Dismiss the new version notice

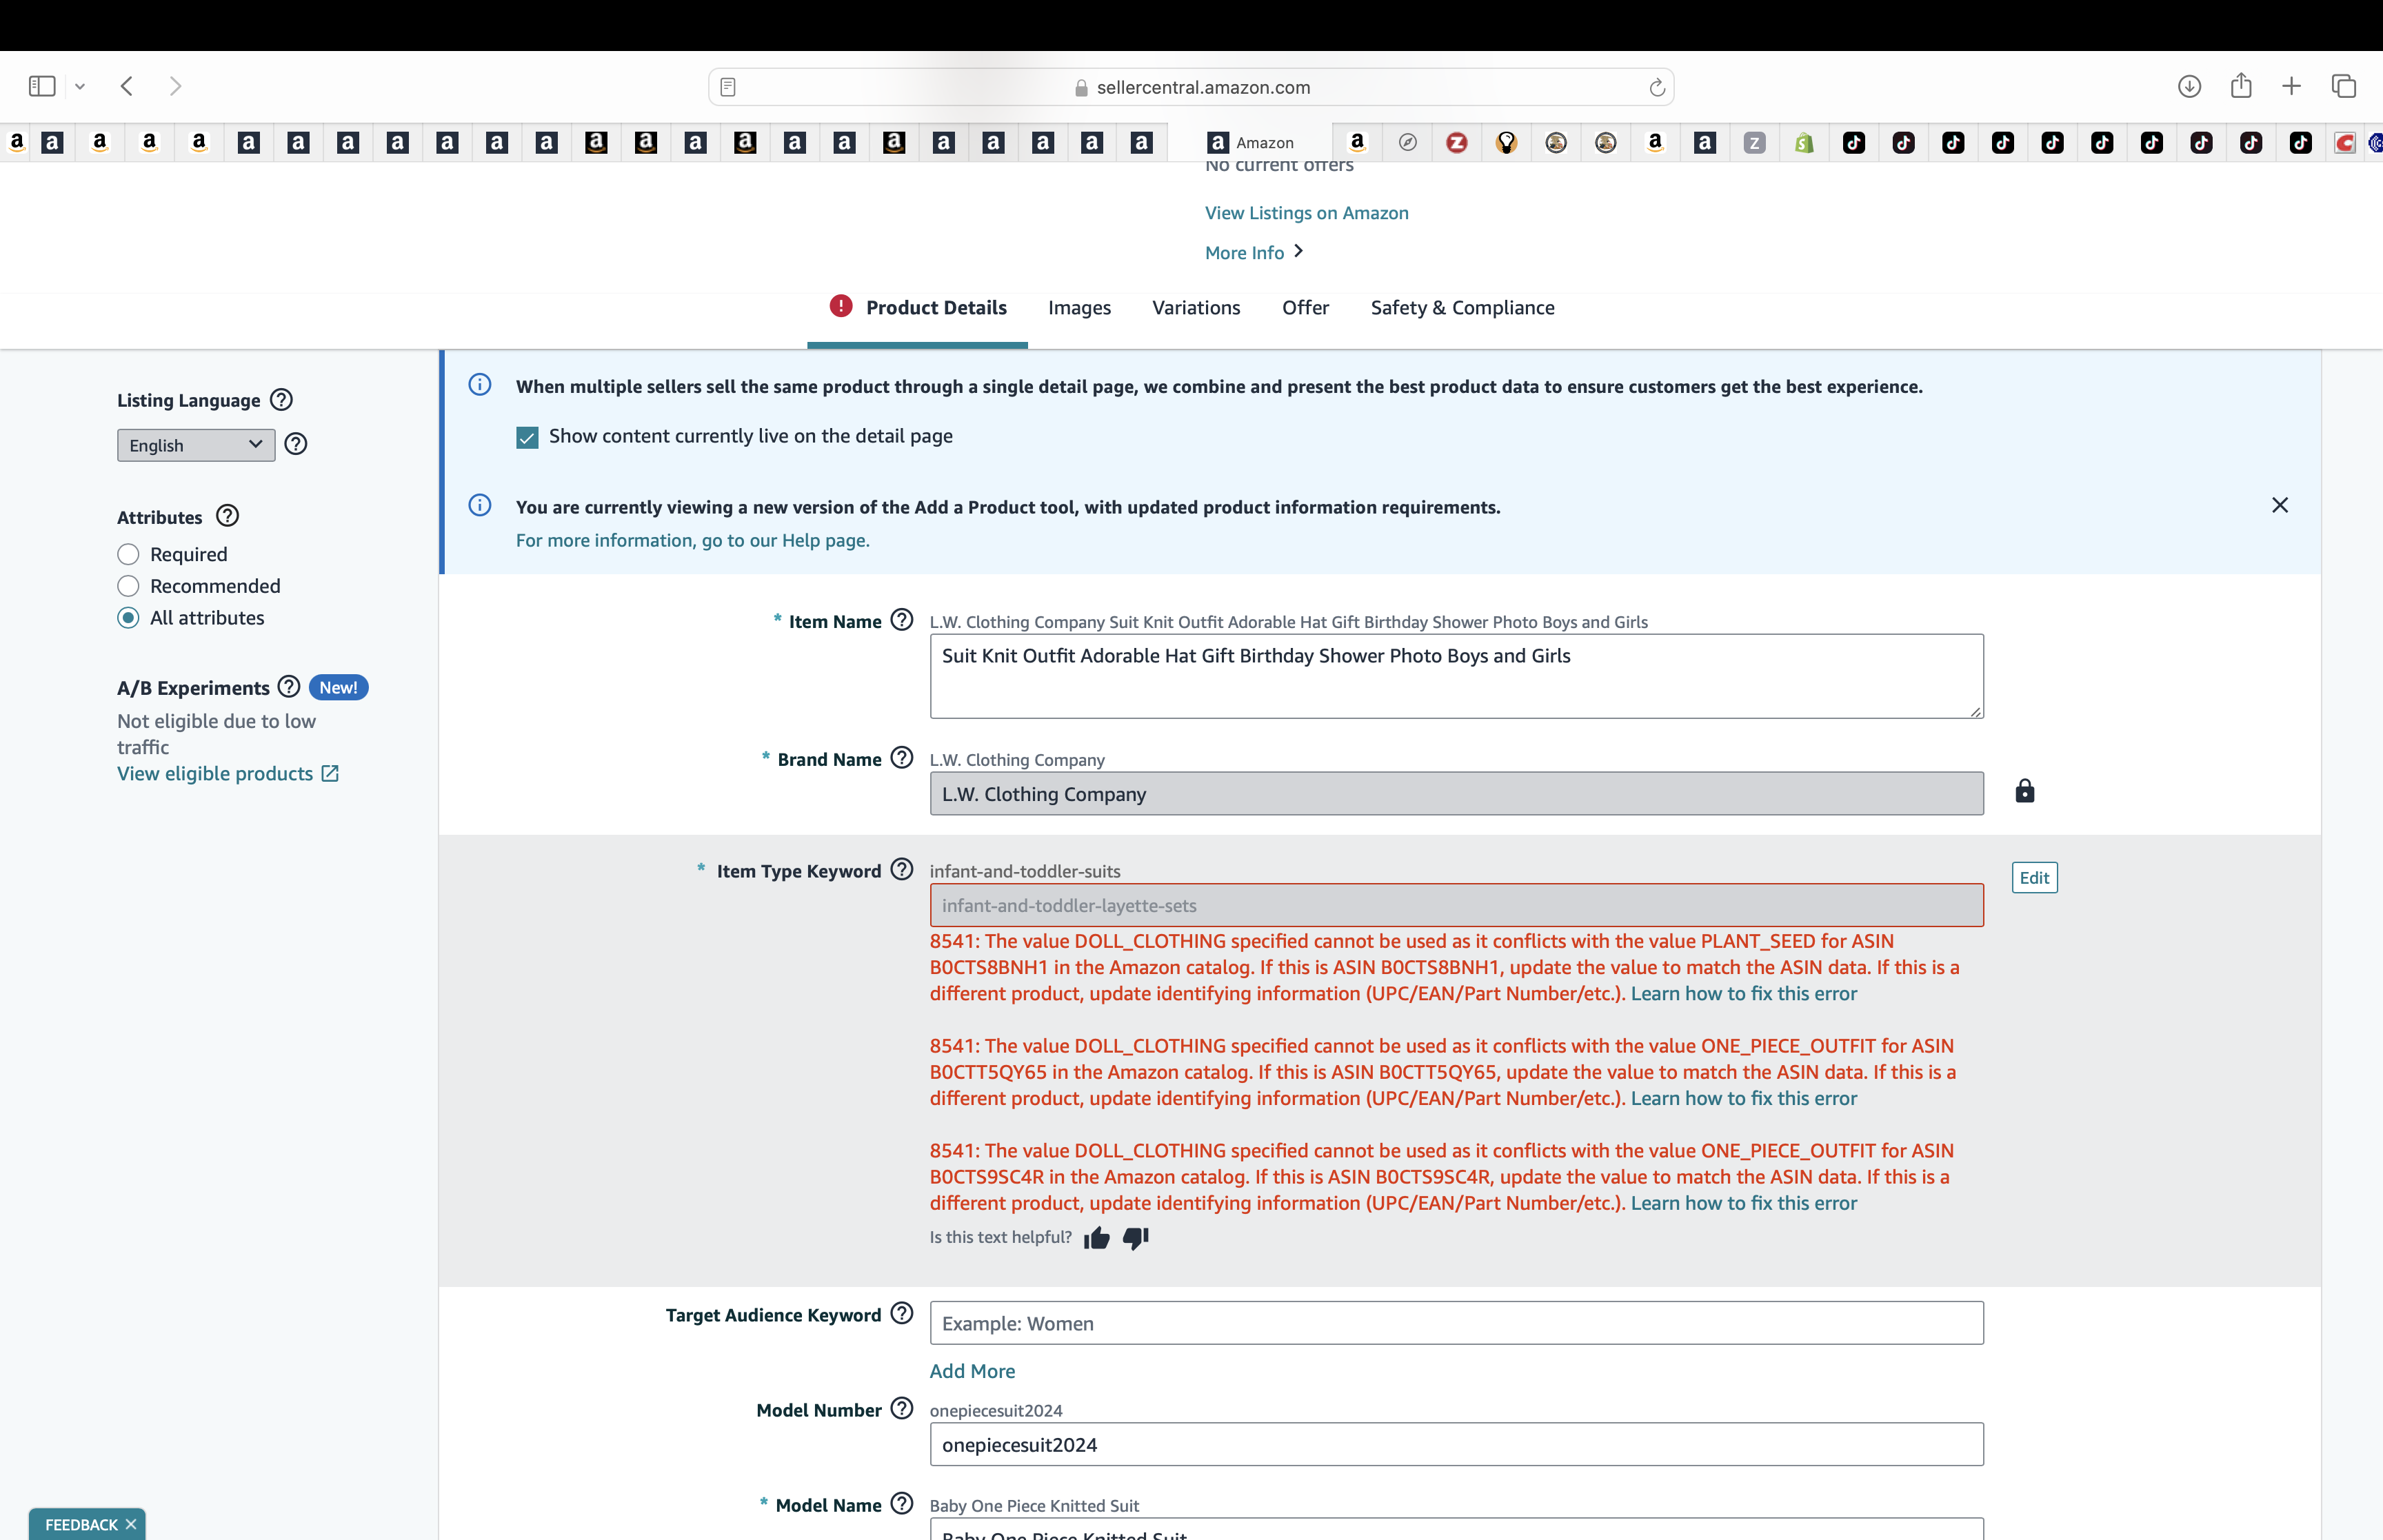[x=2280, y=505]
